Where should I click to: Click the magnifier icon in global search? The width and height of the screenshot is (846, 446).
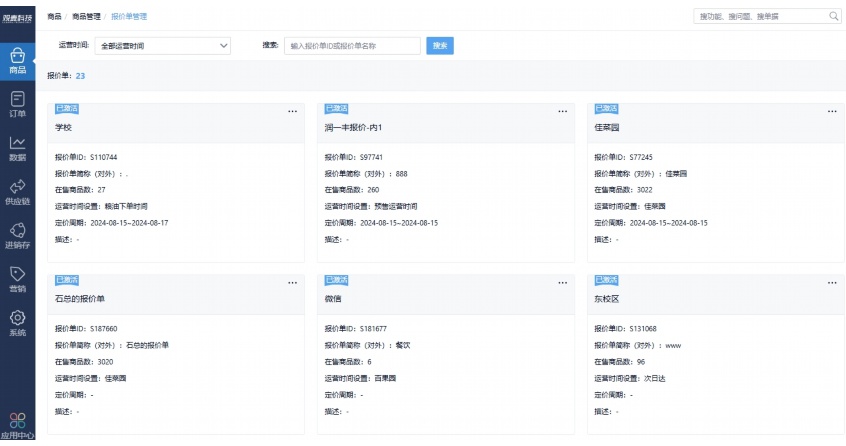coord(834,16)
